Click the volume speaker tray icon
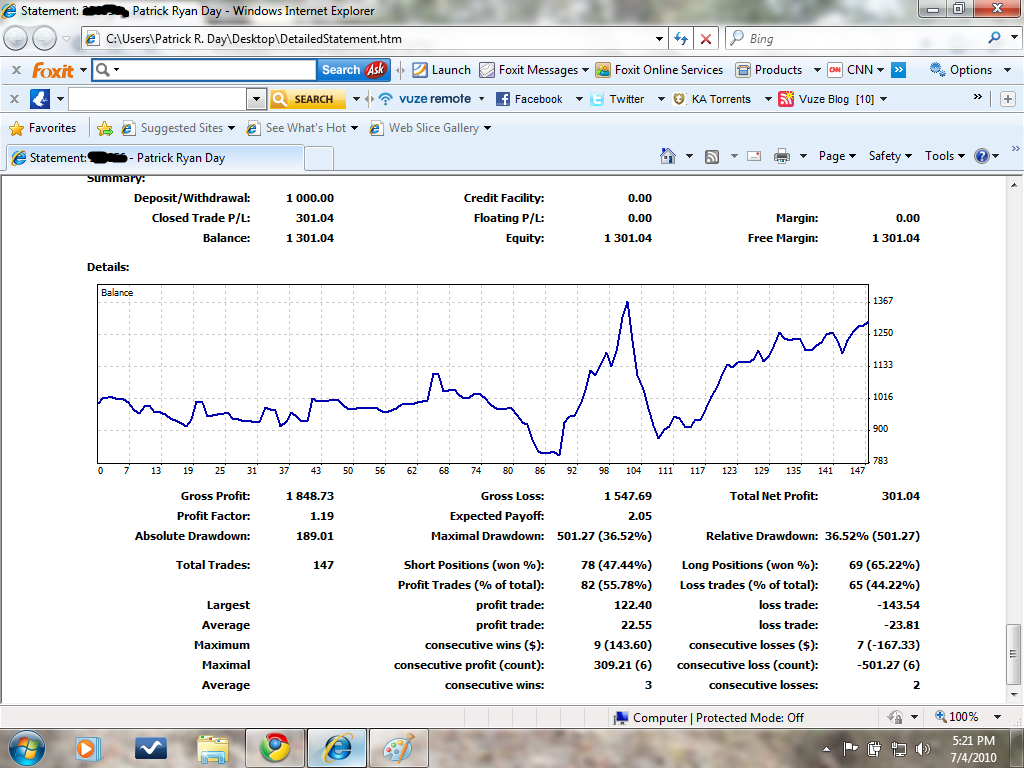This screenshot has width=1024, height=768. click(922, 748)
